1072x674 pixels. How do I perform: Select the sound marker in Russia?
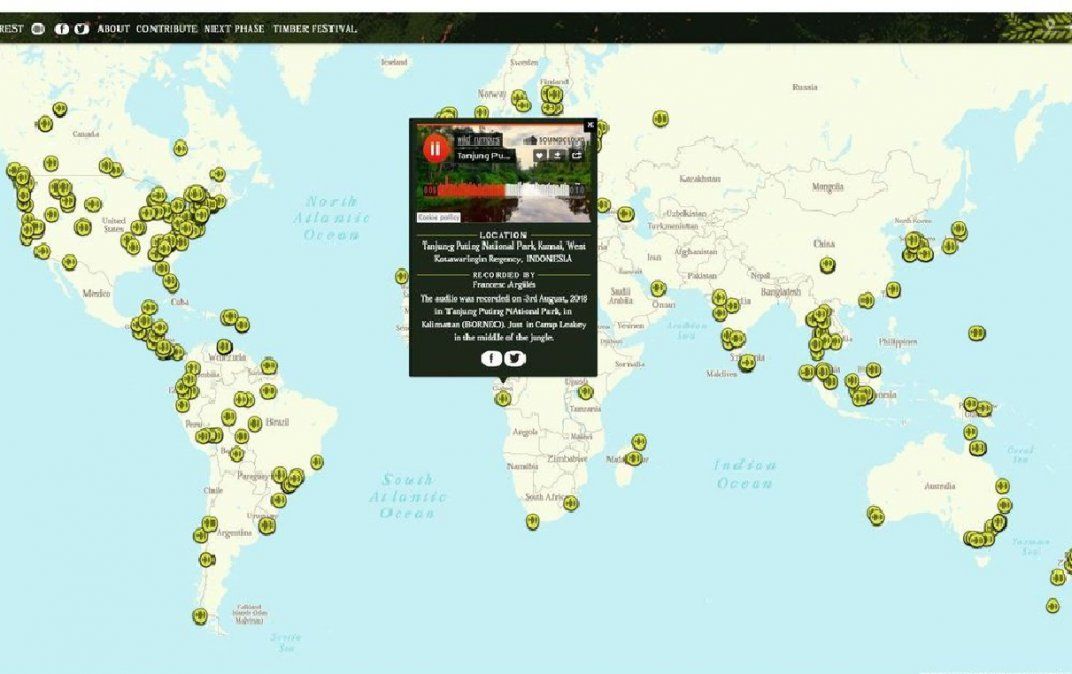660,118
